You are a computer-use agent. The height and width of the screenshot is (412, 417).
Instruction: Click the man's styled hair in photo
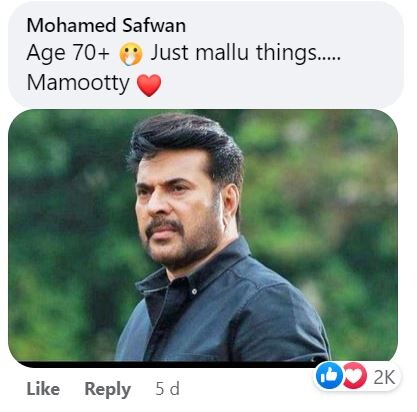tap(187, 140)
